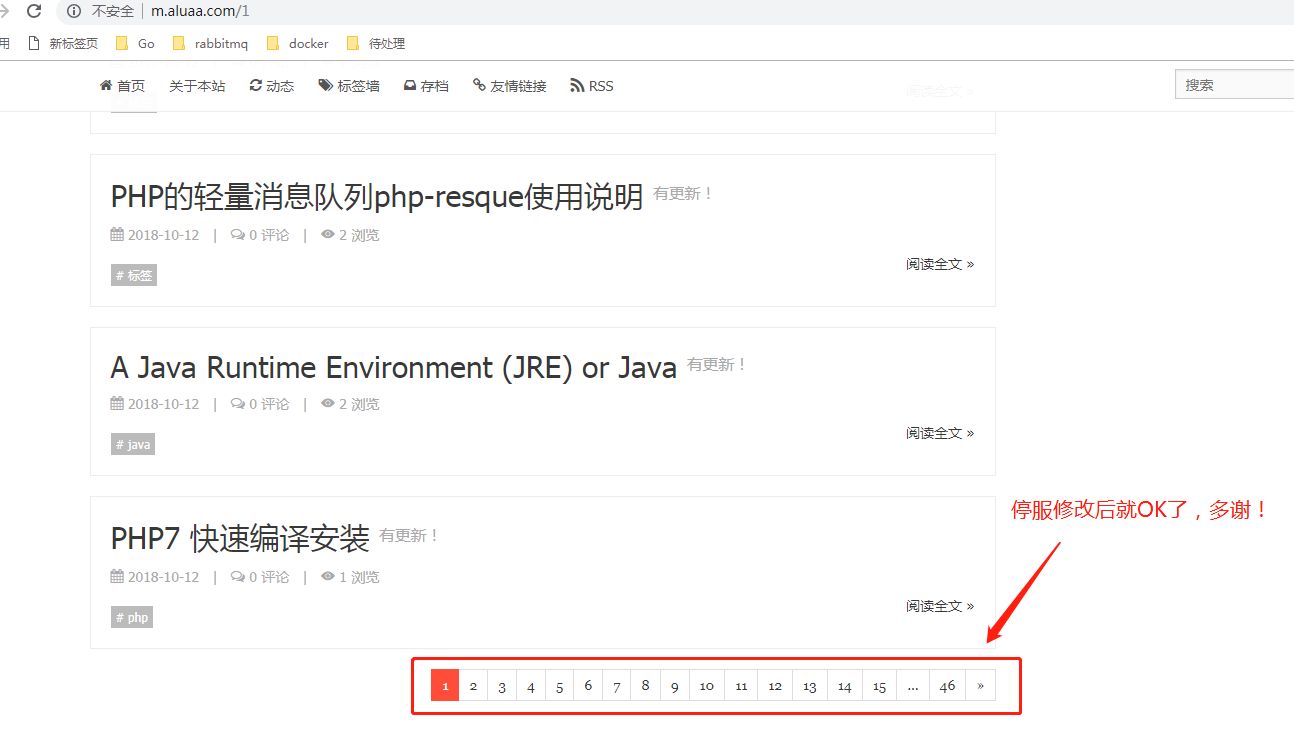Viewport: 1294px width, 749px height.
Task: Open the 标签墙 tag wall
Action: tap(349, 86)
